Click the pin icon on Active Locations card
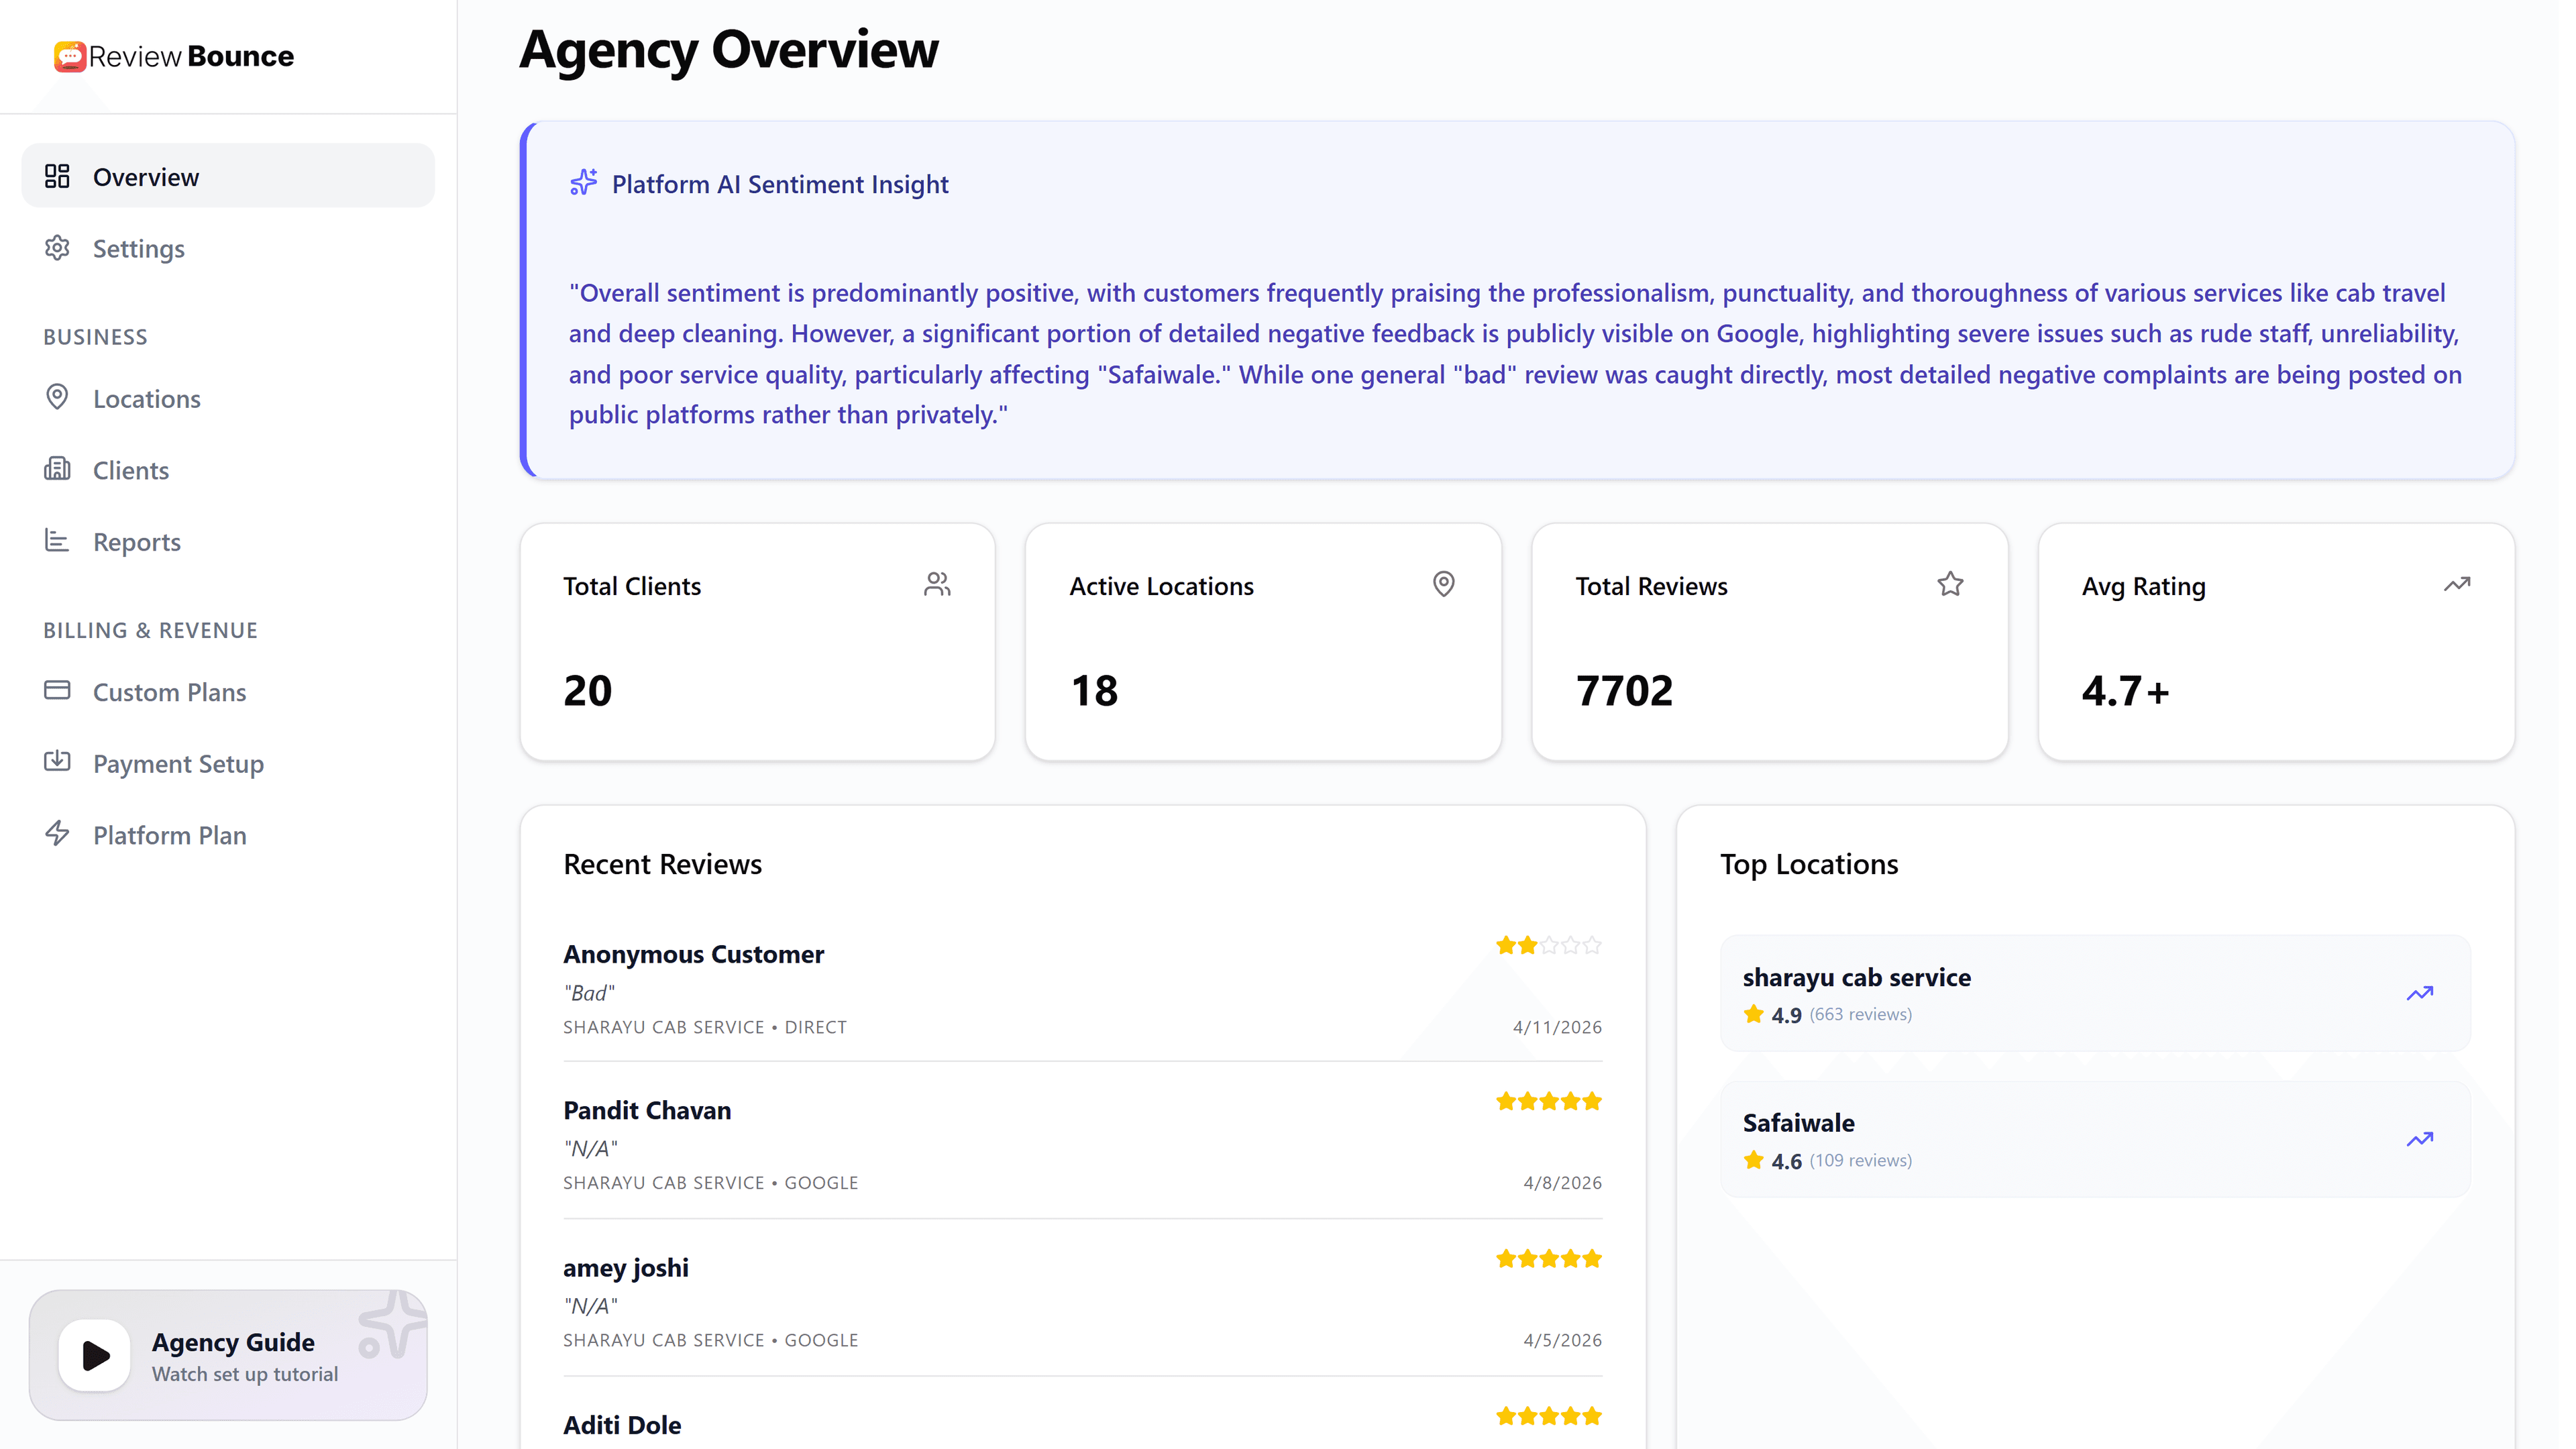 (x=1444, y=584)
